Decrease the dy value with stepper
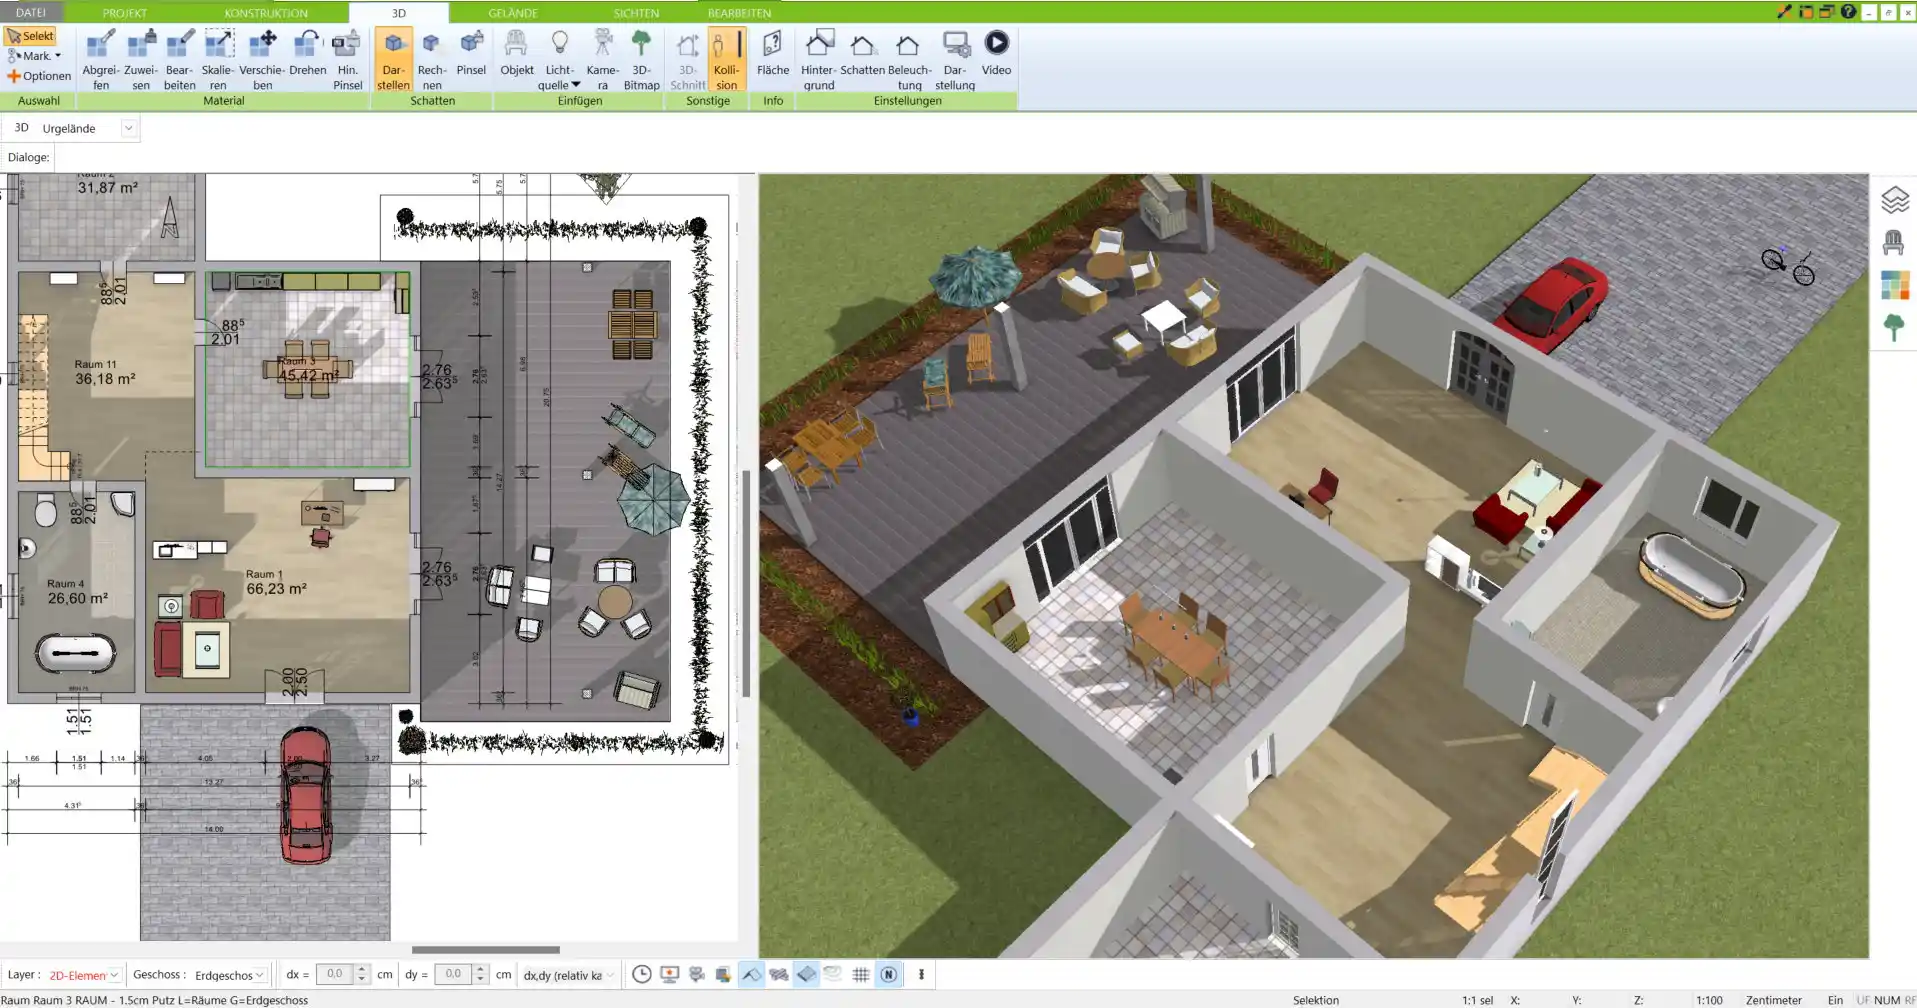Screen dimensions: 1917x1008 pos(481,980)
